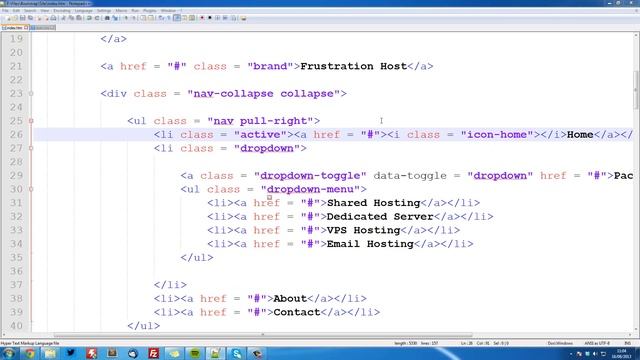Click line number 38 in the margin
The height and width of the screenshot is (360, 640).
[16, 298]
